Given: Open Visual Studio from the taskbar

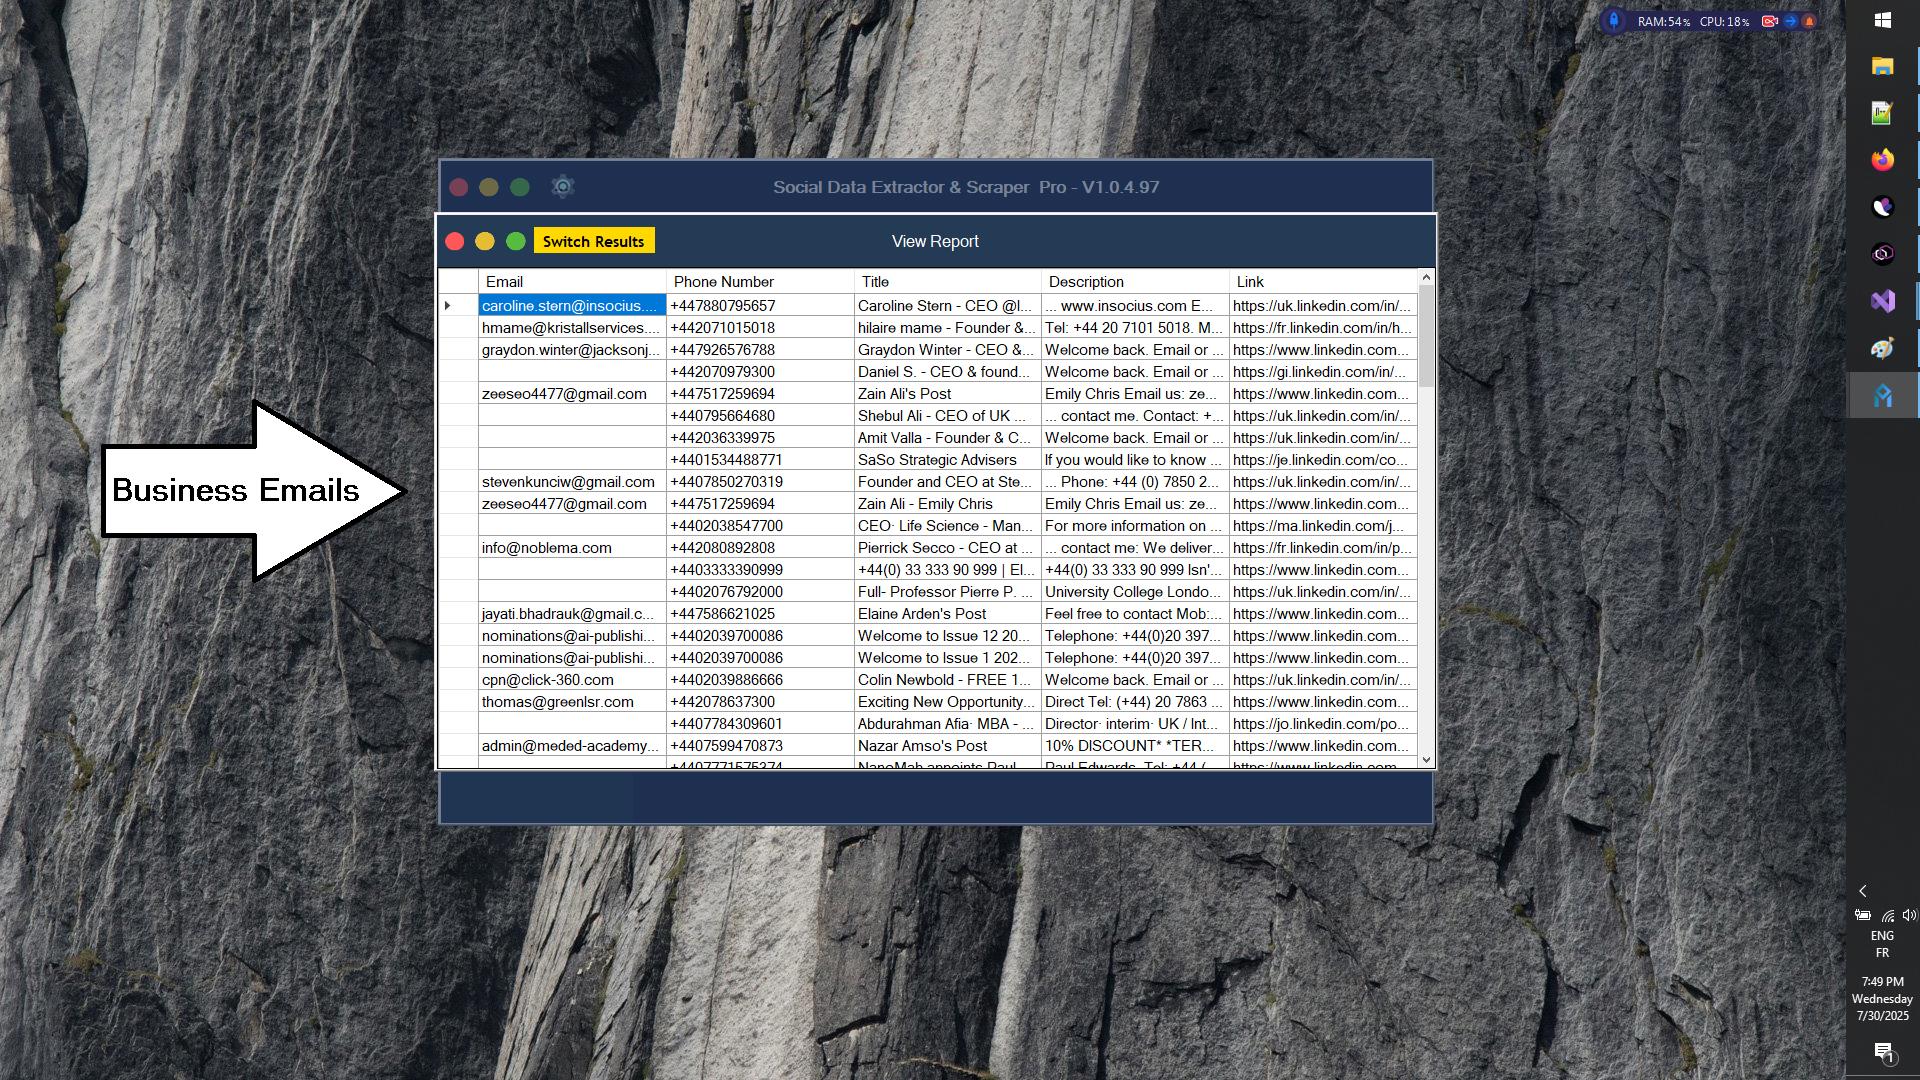Looking at the screenshot, I should [1882, 301].
